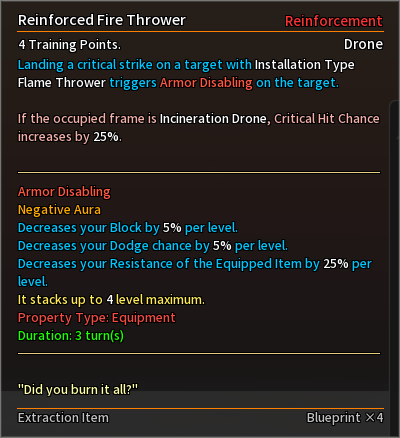The width and height of the screenshot is (400, 438).
Task: Click the Extraction Item footer label
Action: coord(63,418)
